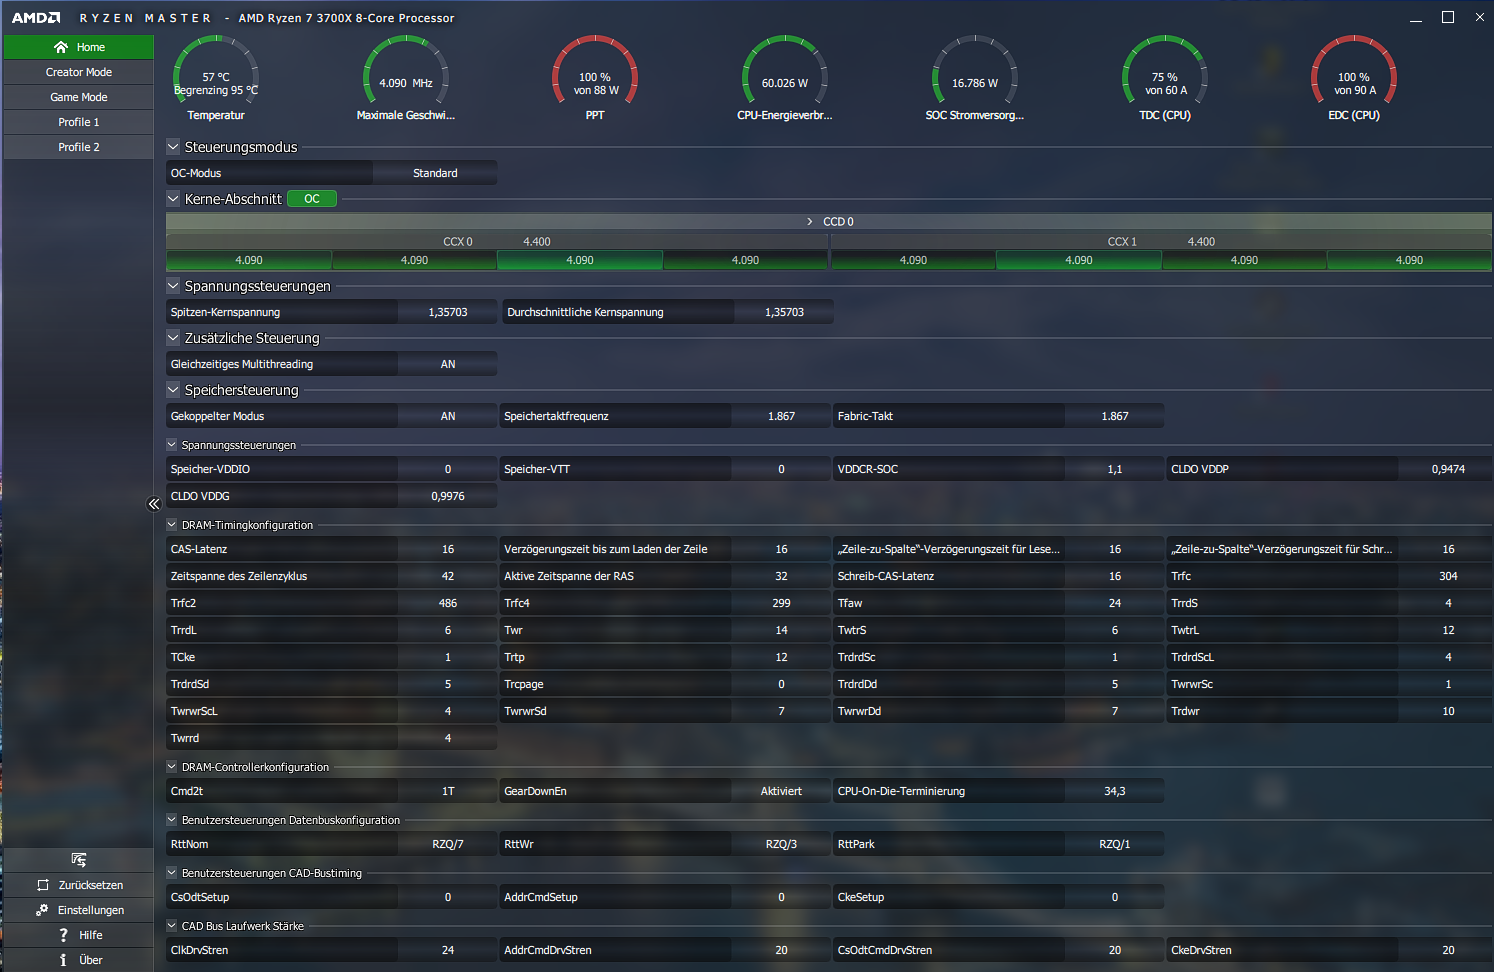Click RttNom value RZQ/7
This screenshot has height=972, width=1495.
coord(447,844)
